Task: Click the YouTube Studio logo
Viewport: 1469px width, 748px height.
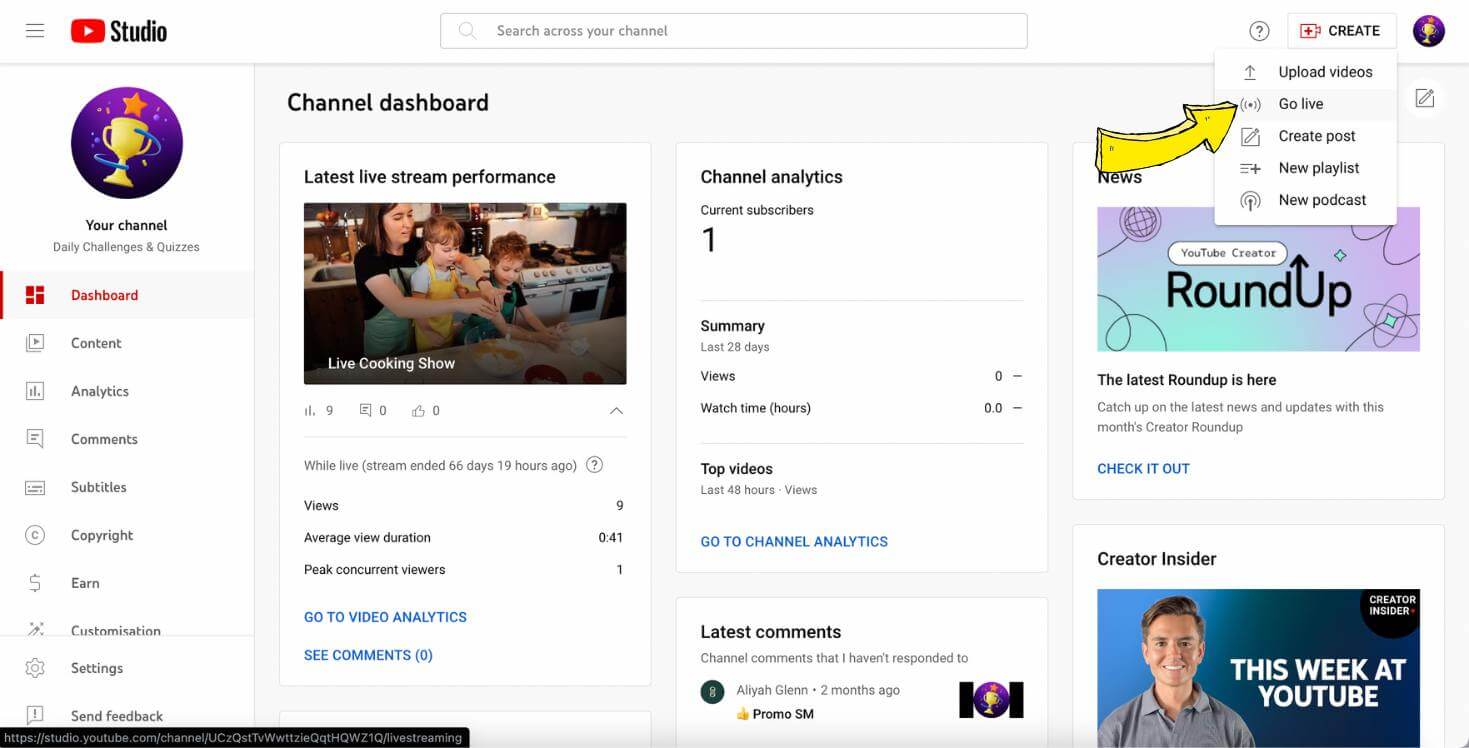Action: coord(119,31)
